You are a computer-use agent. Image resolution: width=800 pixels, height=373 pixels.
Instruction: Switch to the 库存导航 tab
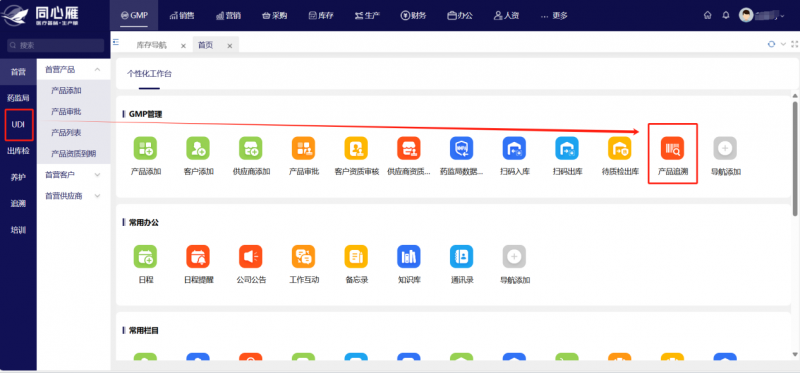[152, 45]
